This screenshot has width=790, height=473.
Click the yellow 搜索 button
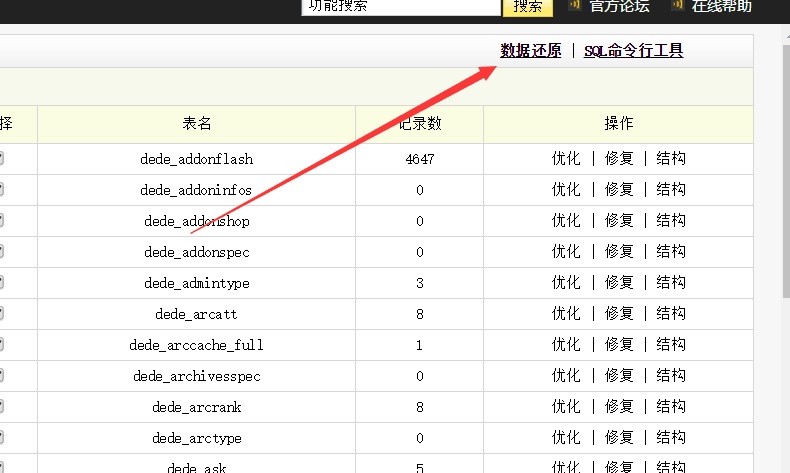[x=528, y=7]
